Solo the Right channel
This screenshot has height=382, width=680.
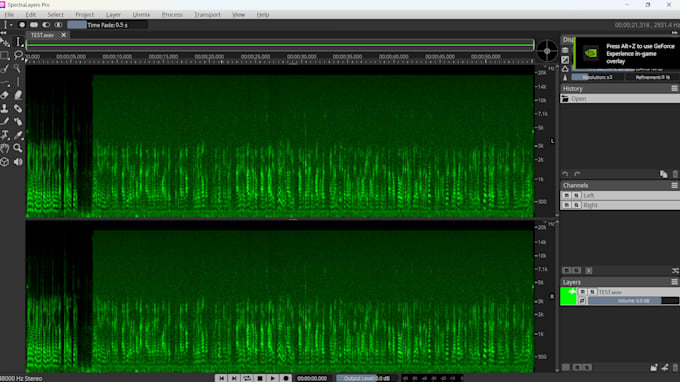click(x=576, y=205)
